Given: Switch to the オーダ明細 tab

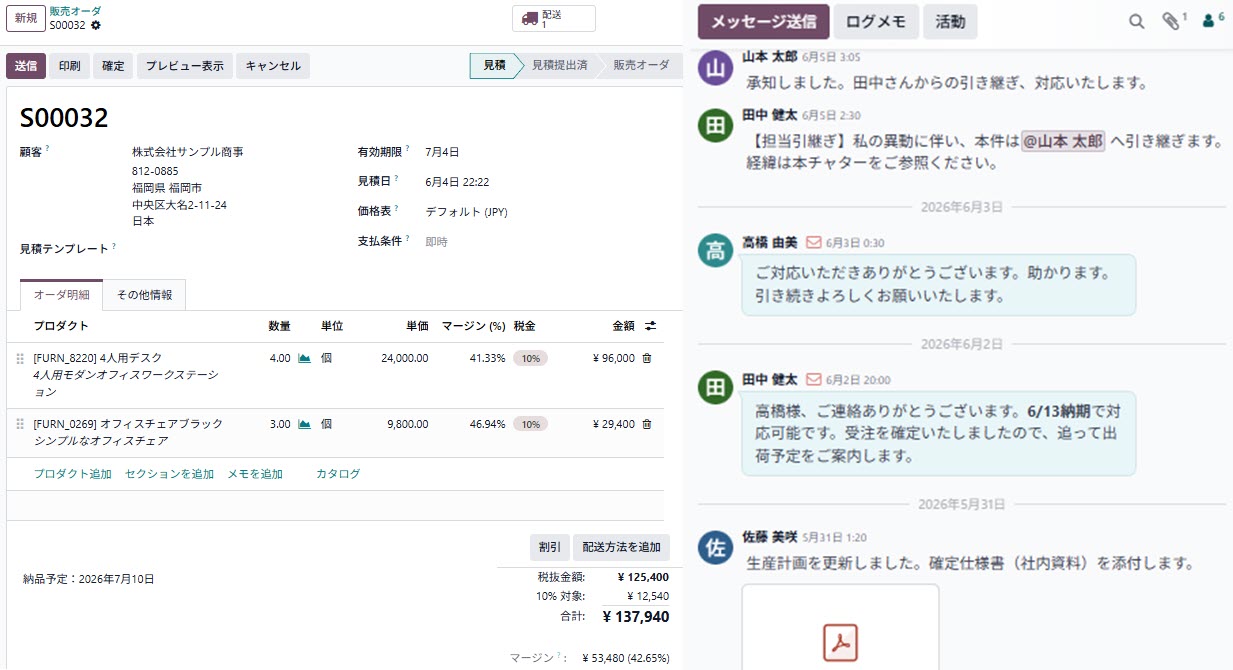Looking at the screenshot, I should (x=61, y=295).
